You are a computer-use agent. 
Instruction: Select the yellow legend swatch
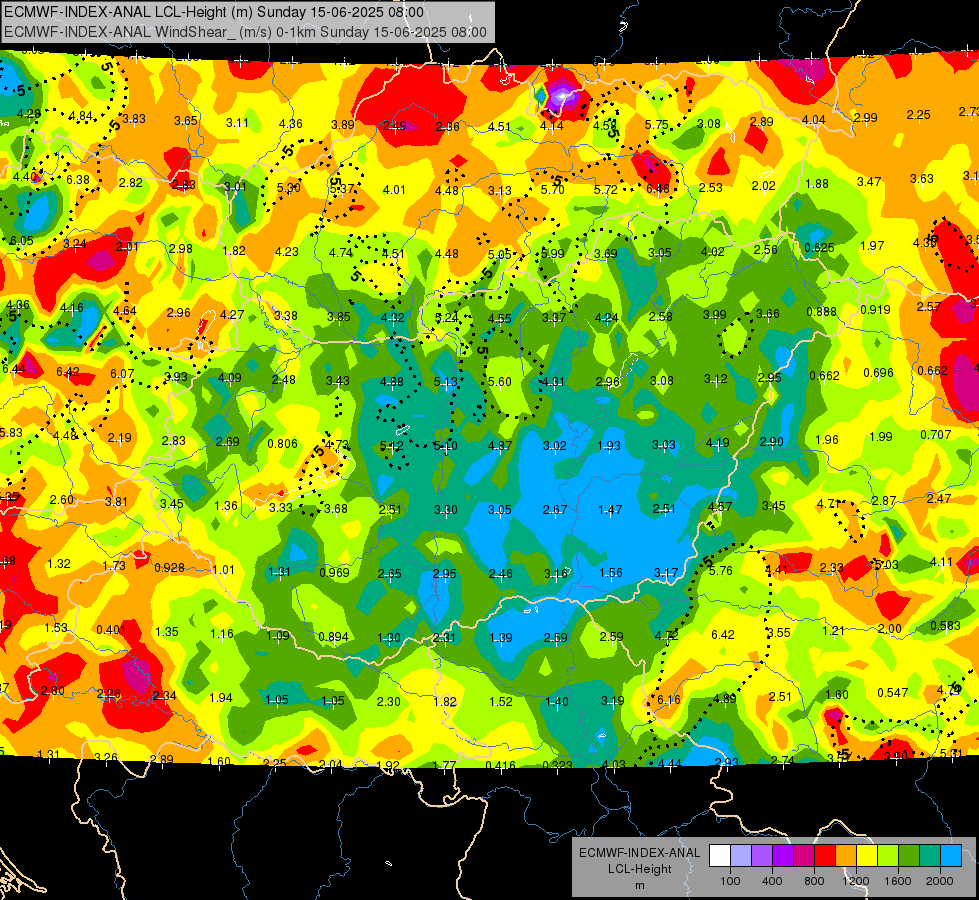pyautogui.click(x=867, y=855)
